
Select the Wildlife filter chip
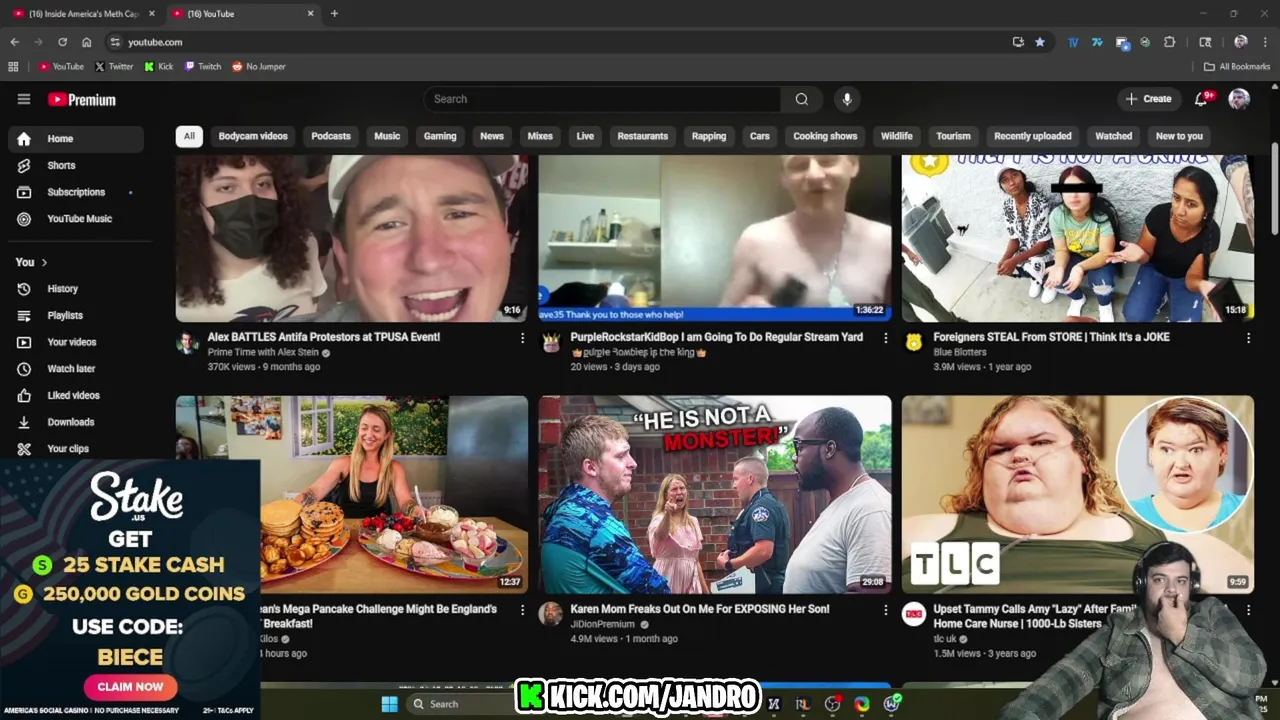897,136
